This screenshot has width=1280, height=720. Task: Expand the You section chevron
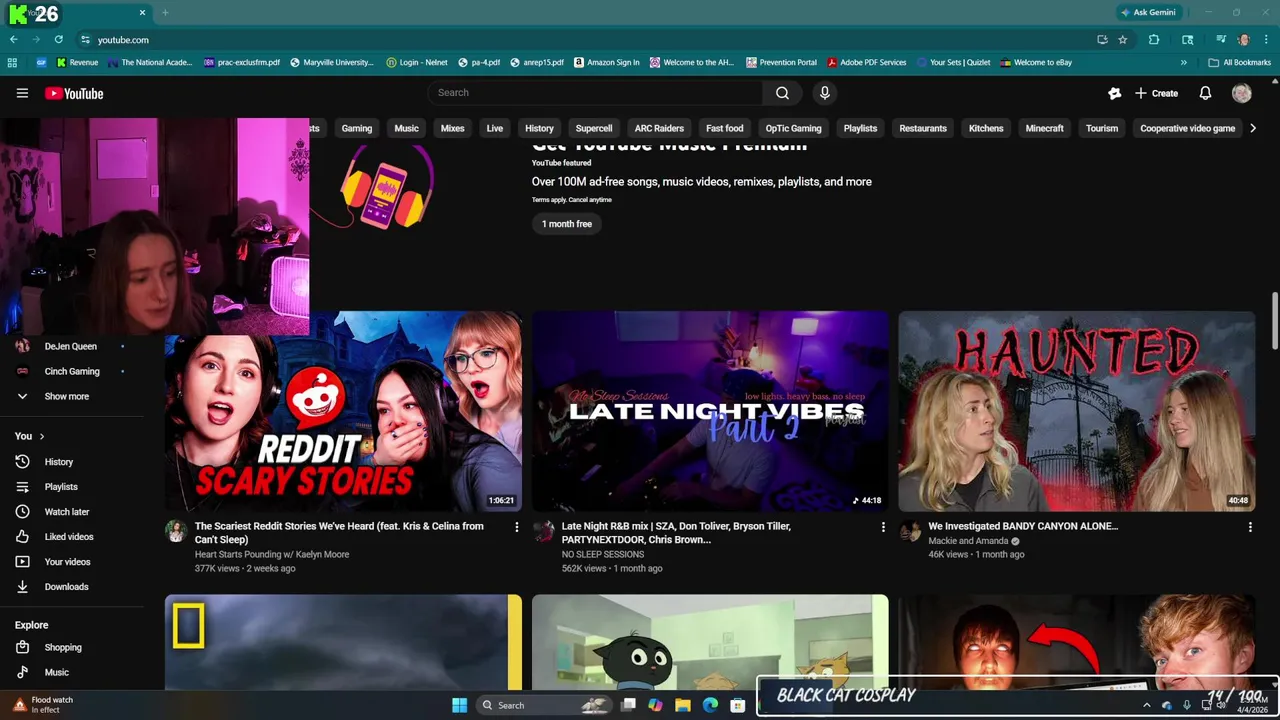click(41, 436)
